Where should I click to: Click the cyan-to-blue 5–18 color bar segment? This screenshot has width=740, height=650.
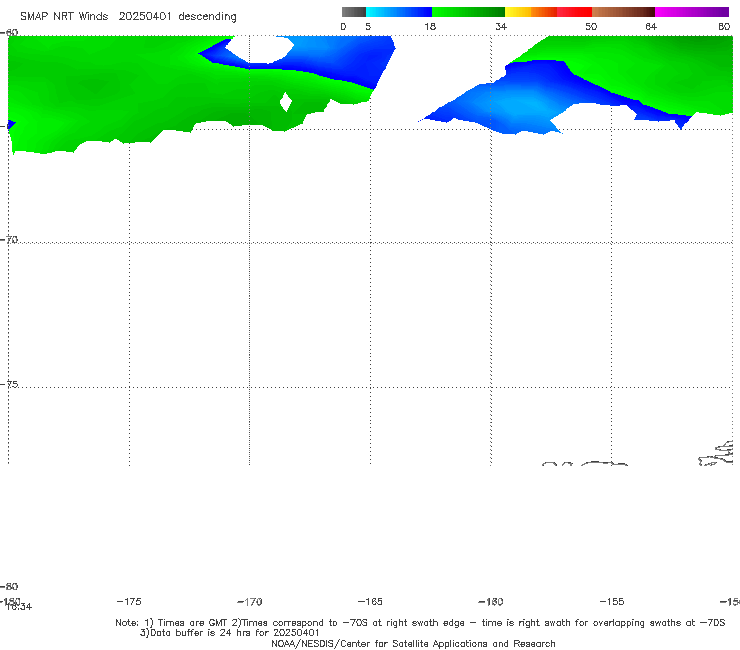coord(399,12)
